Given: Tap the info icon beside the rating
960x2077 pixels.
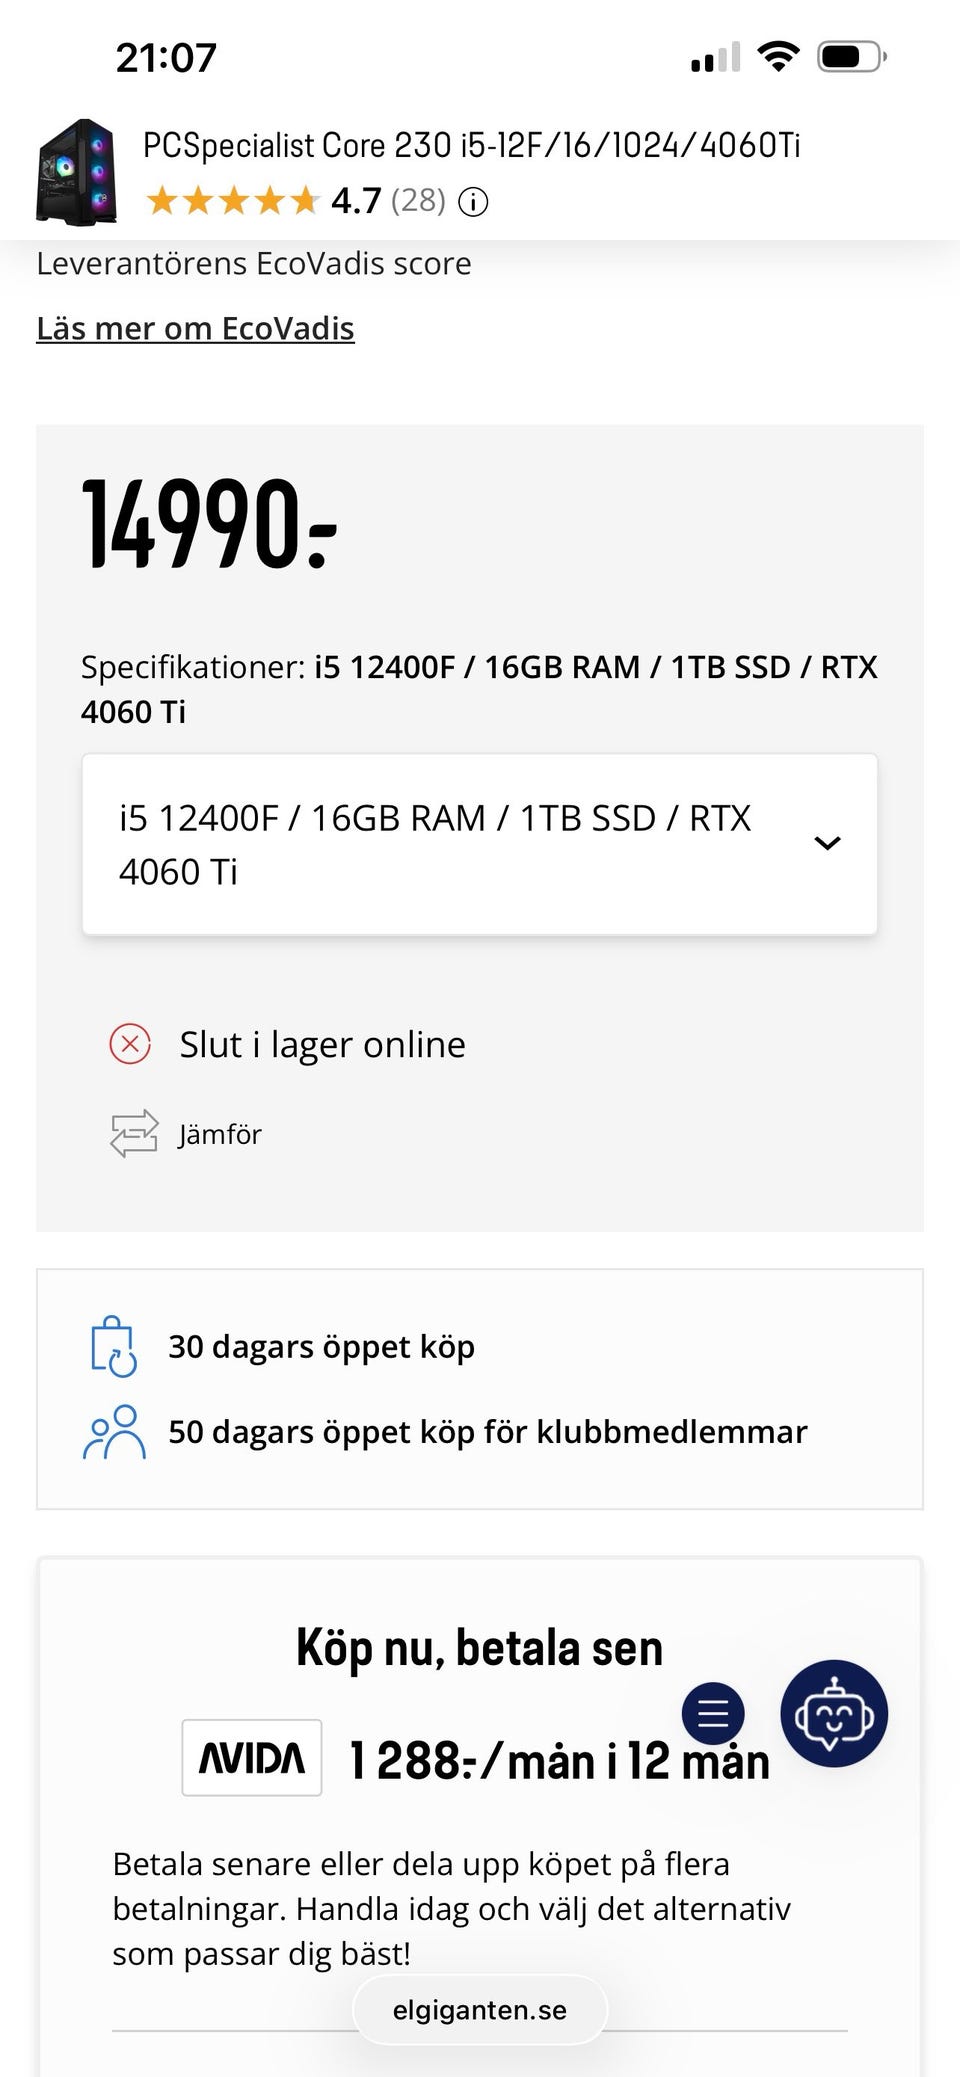Looking at the screenshot, I should pos(473,202).
